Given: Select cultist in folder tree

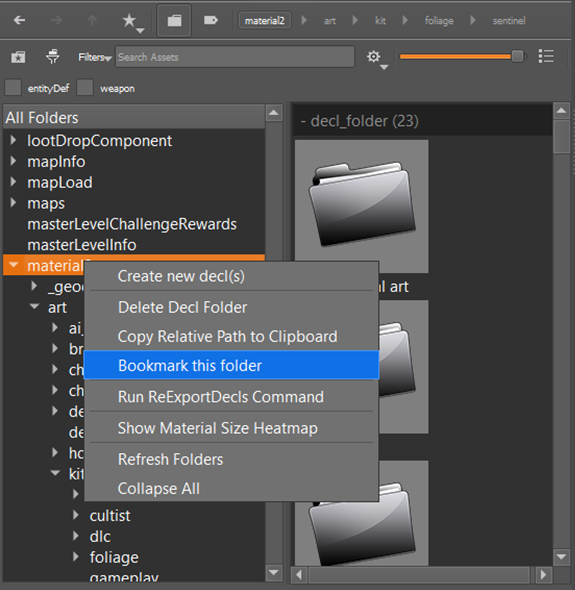Looking at the screenshot, I should pos(110,515).
